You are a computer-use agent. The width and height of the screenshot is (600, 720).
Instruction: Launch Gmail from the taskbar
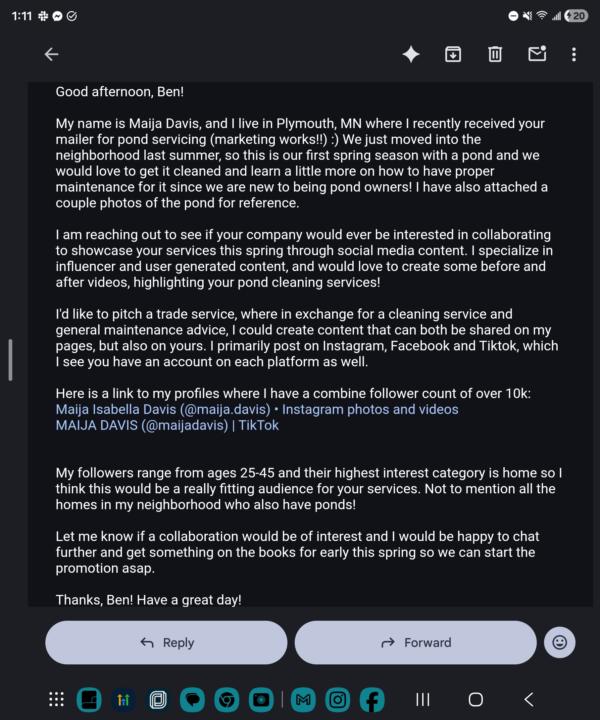point(303,699)
